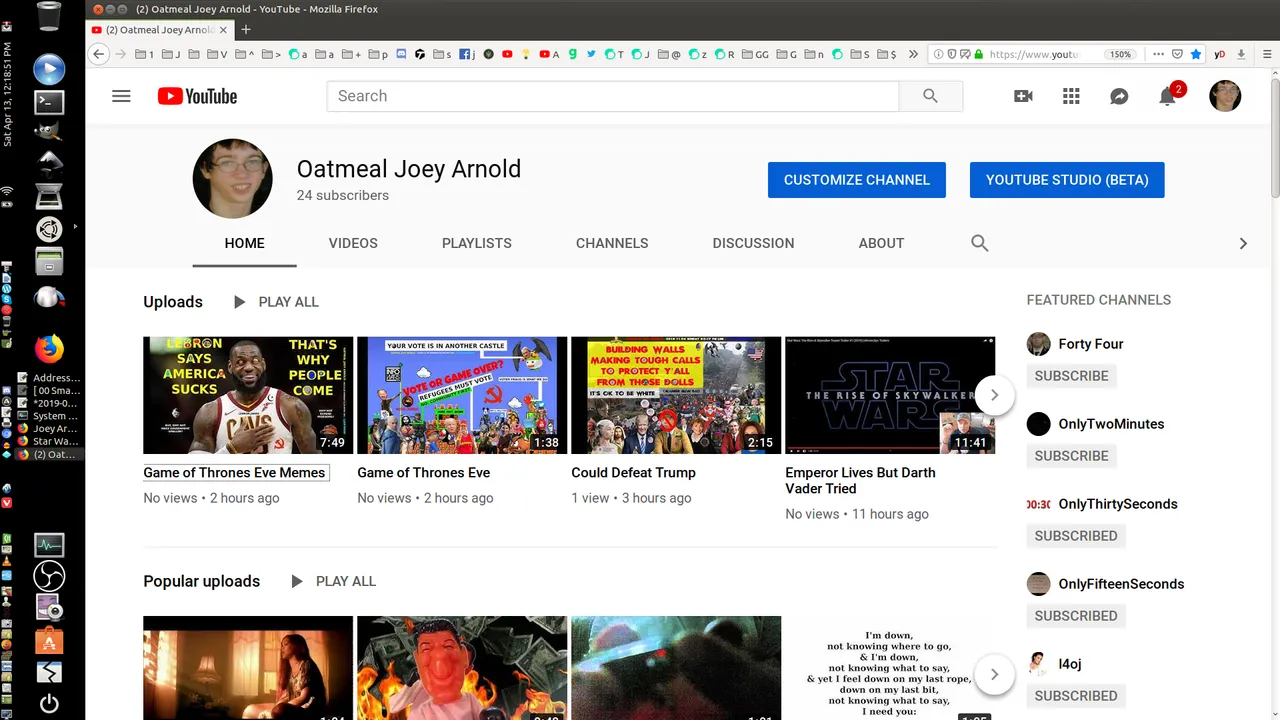The width and height of the screenshot is (1280, 720).
Task: Click the Pocket save icon
Action: point(1177,54)
